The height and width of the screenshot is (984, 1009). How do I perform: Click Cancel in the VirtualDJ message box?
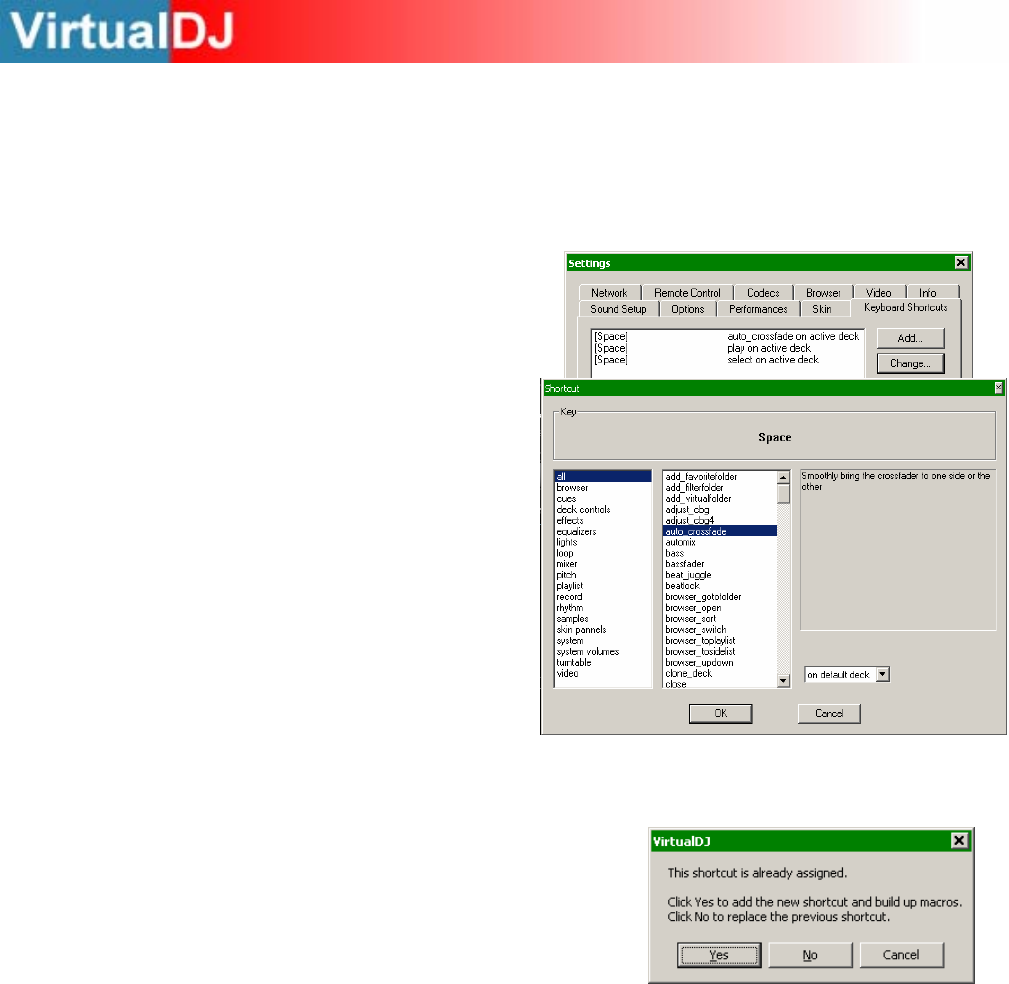click(901, 955)
